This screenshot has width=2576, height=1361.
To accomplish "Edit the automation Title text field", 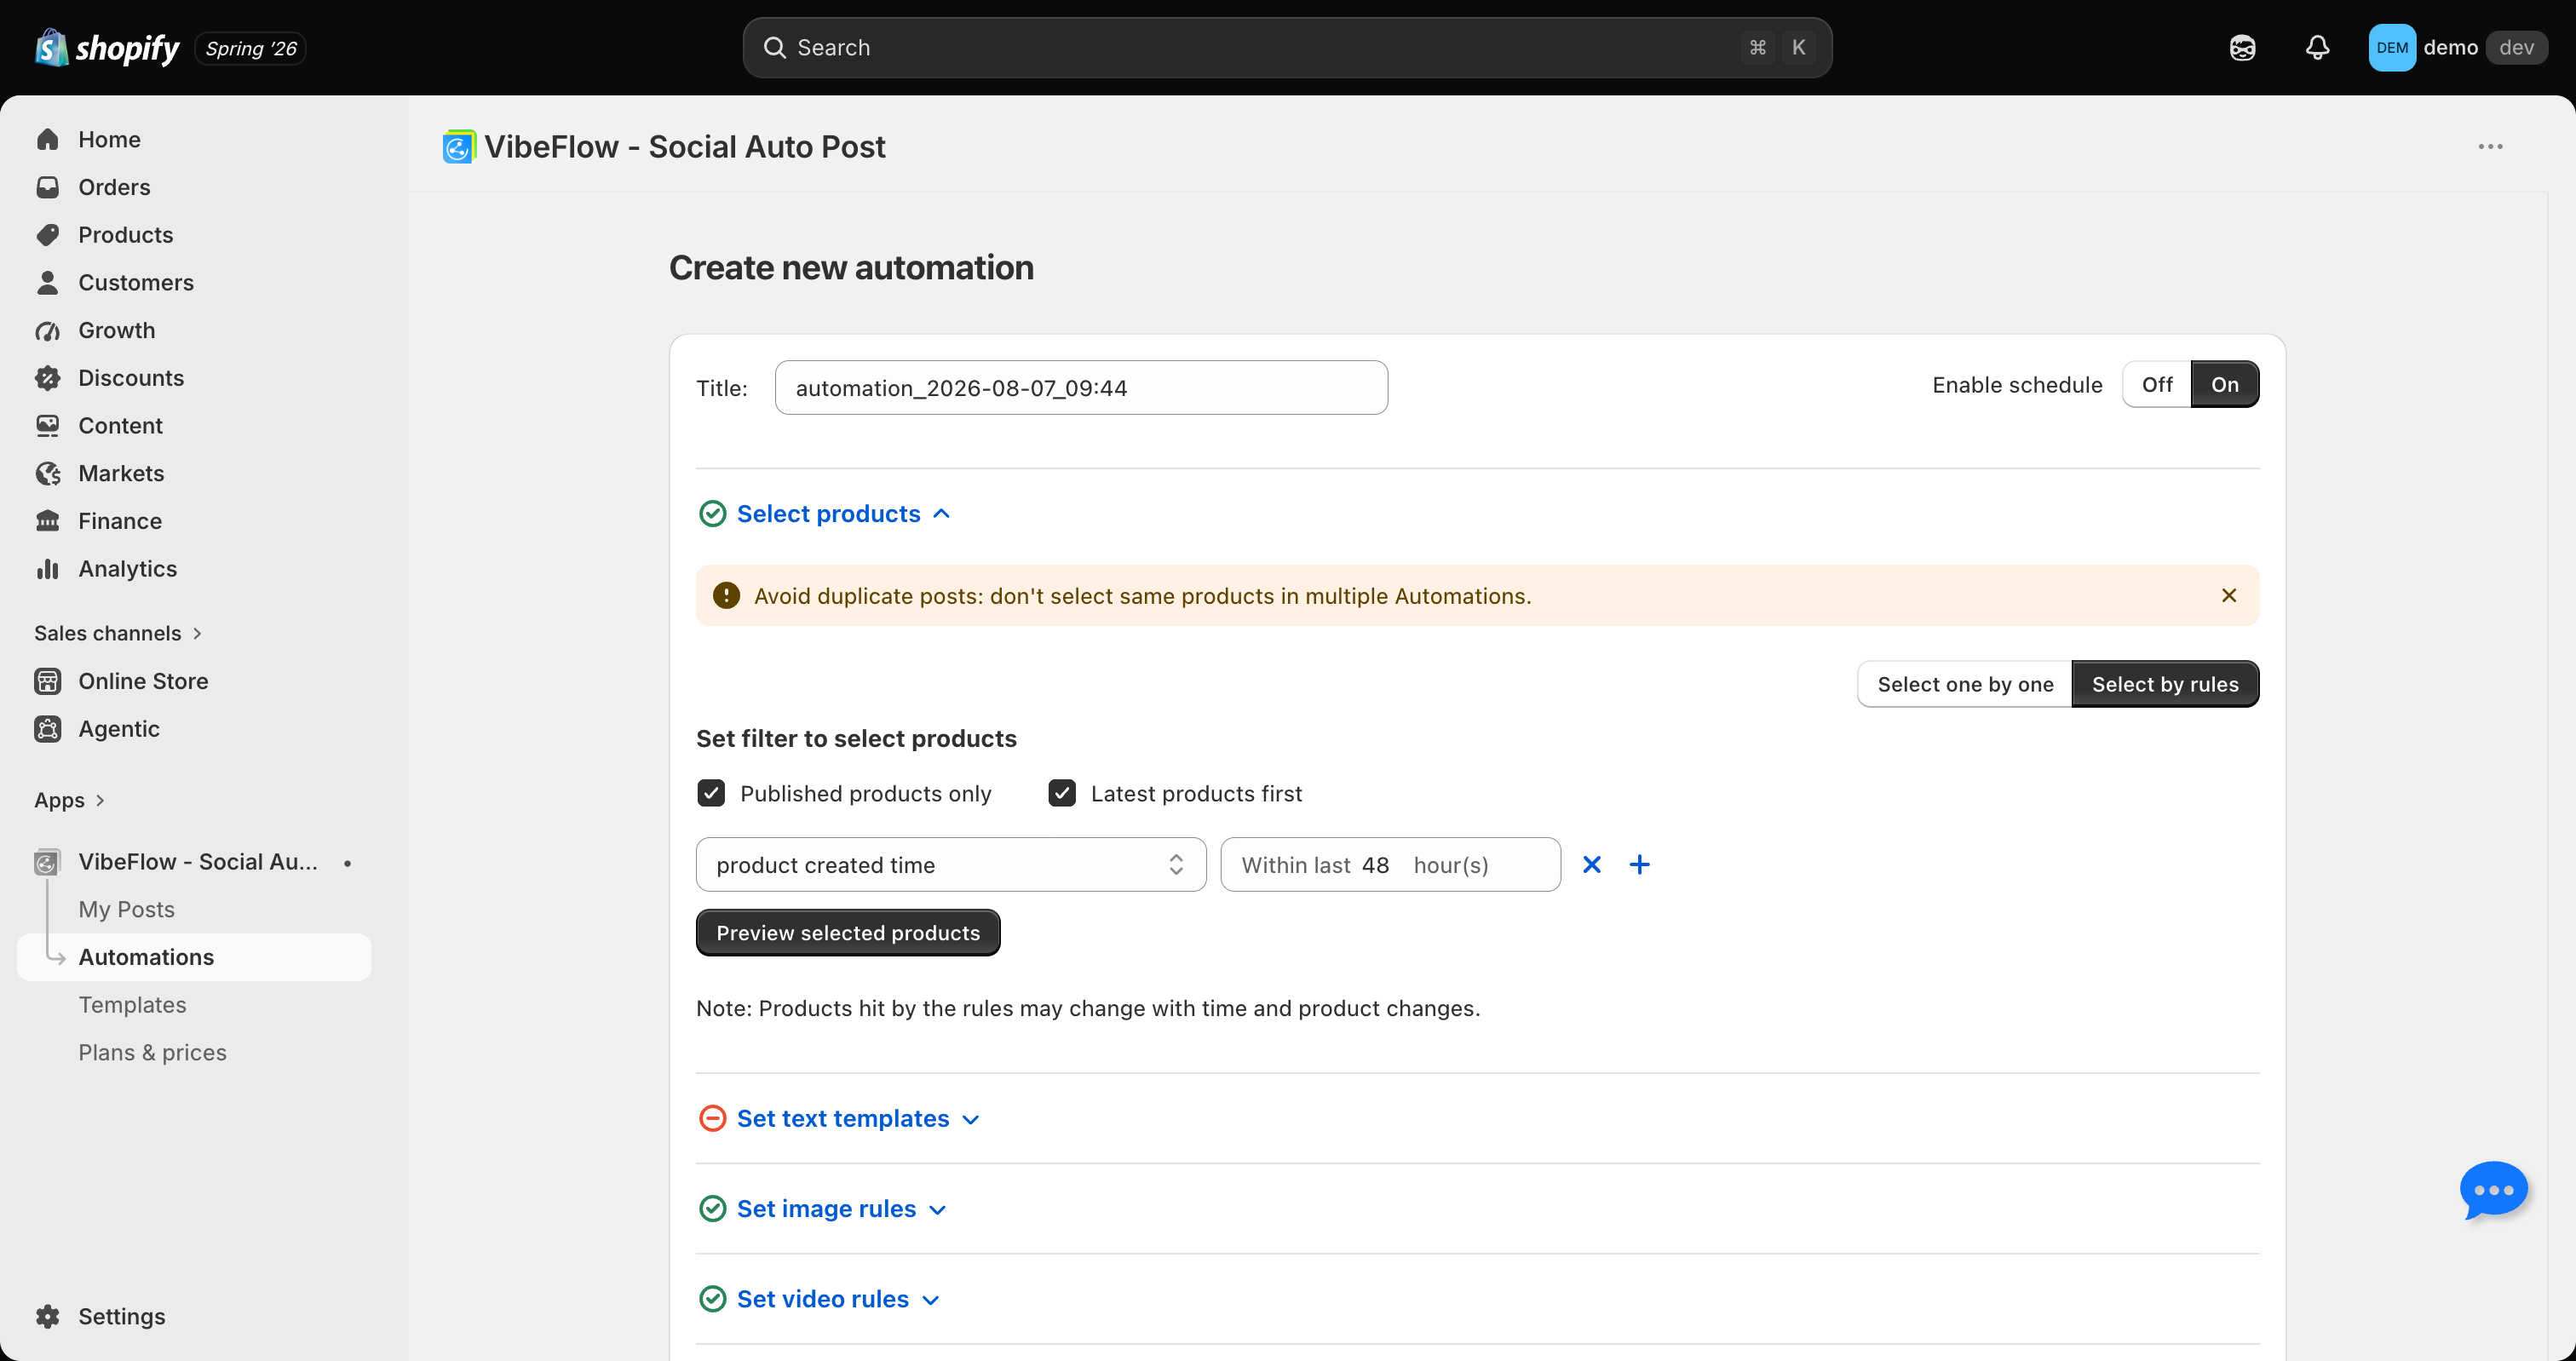I will (x=1081, y=387).
